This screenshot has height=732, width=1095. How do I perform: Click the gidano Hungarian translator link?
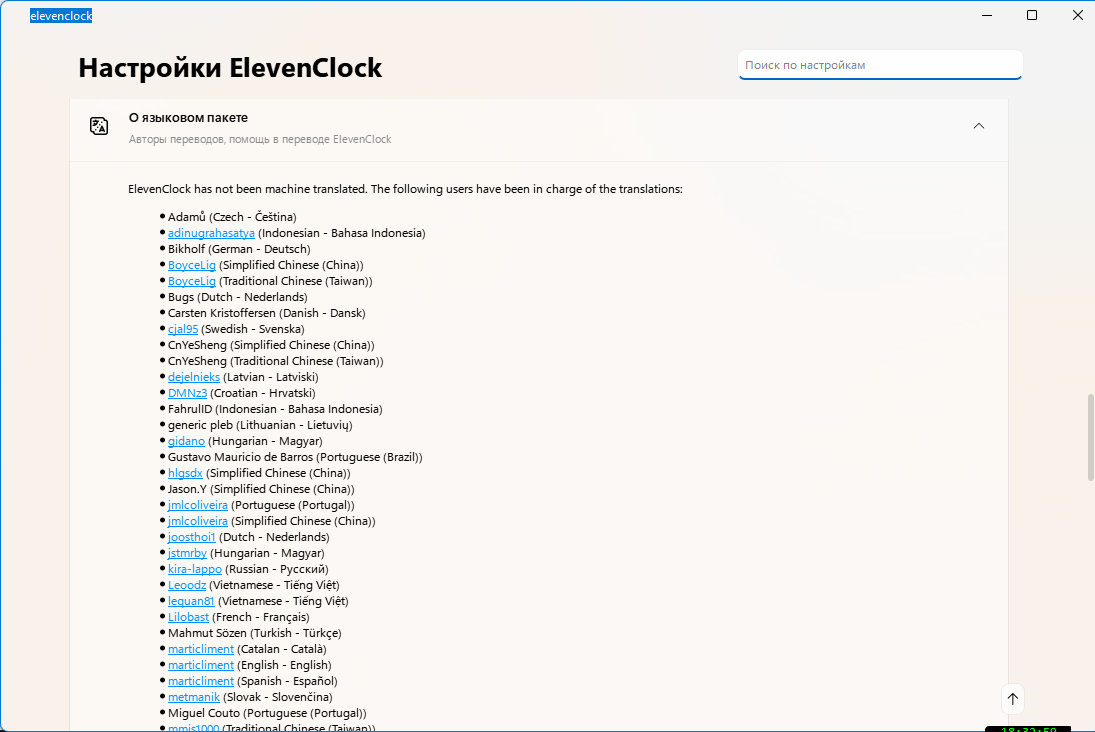click(x=186, y=441)
